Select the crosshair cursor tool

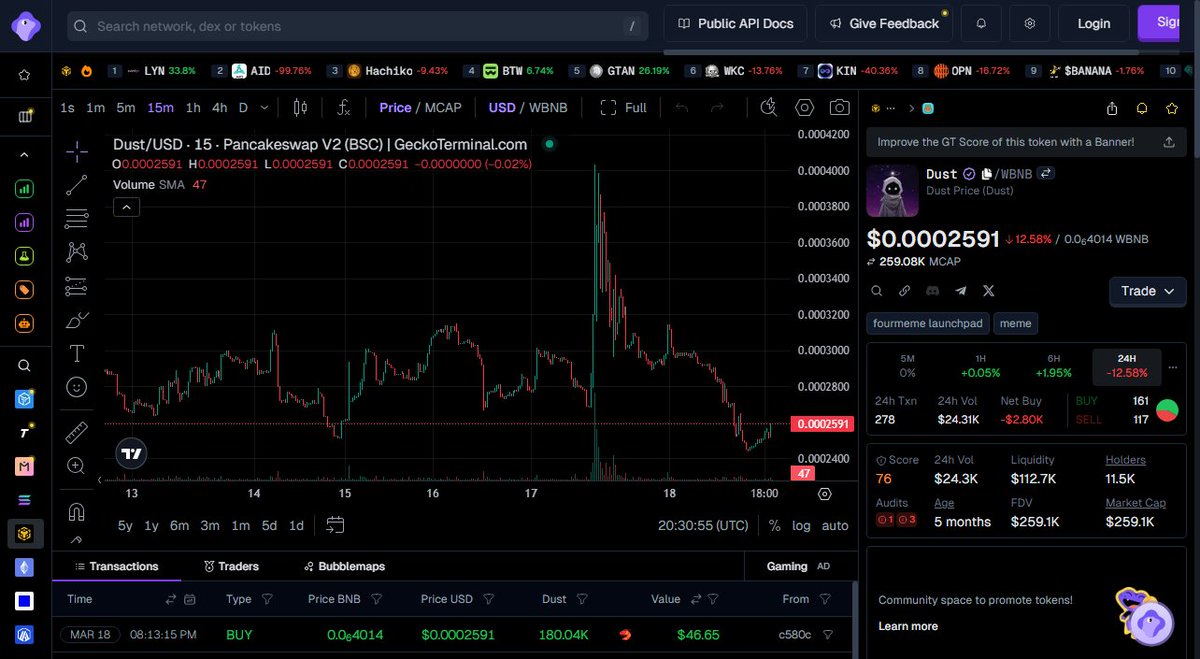pos(77,152)
